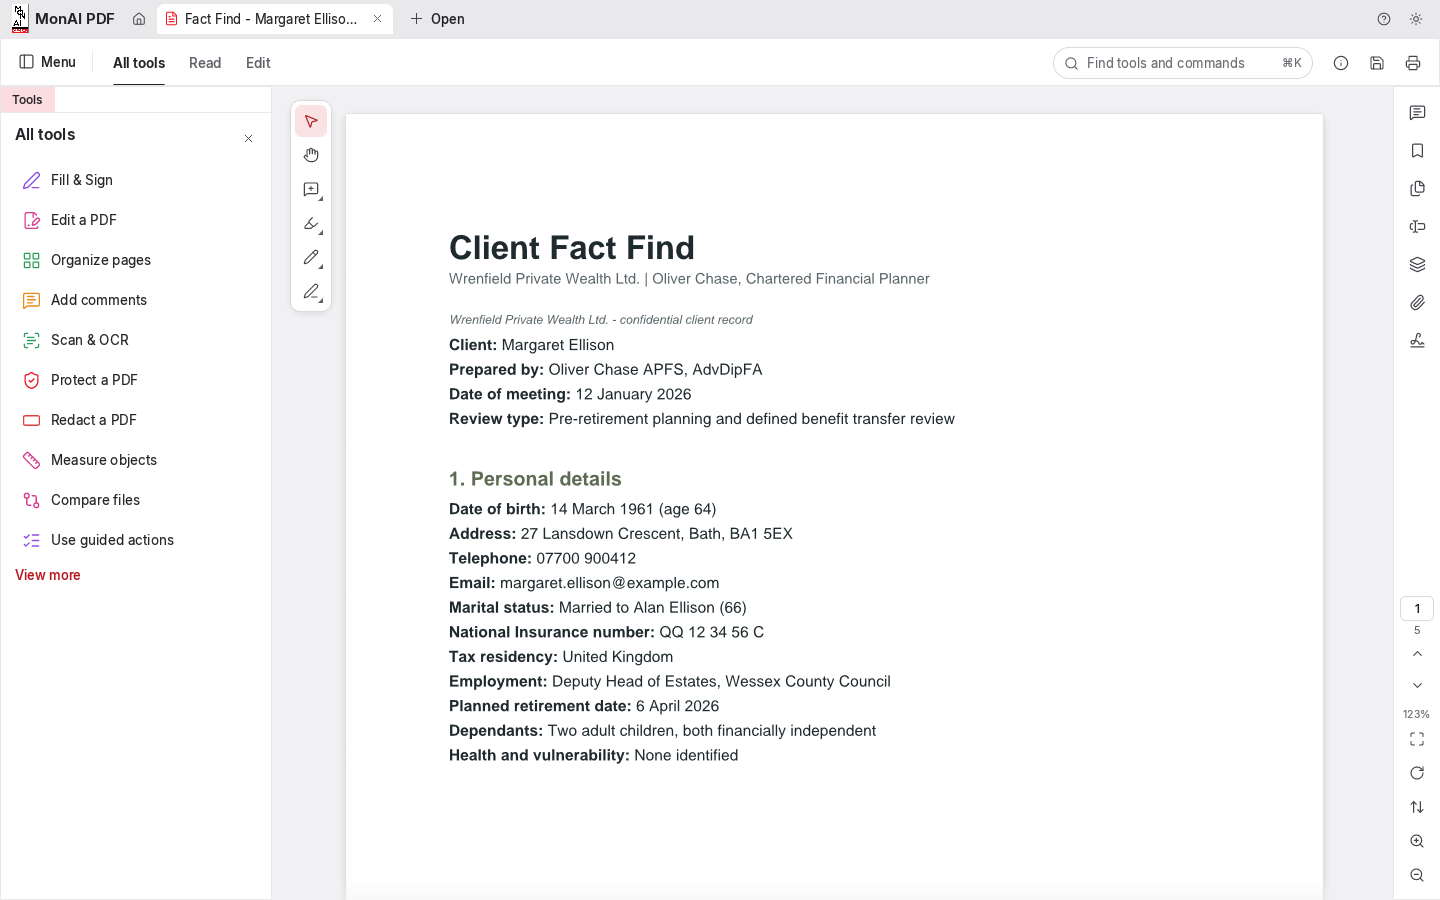Zoom out of the document
This screenshot has width=1440, height=900.
1417,876
